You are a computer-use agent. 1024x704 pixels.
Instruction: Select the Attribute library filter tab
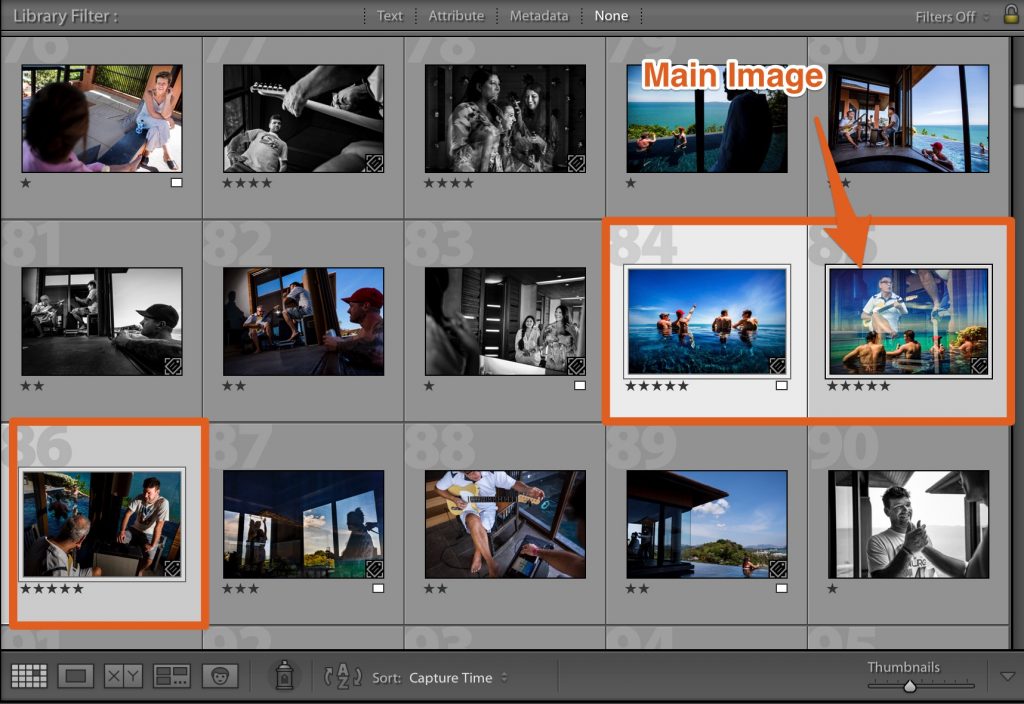click(456, 16)
